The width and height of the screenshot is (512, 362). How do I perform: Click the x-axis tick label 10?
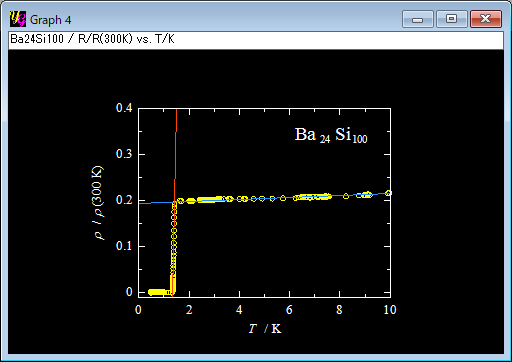(390, 310)
